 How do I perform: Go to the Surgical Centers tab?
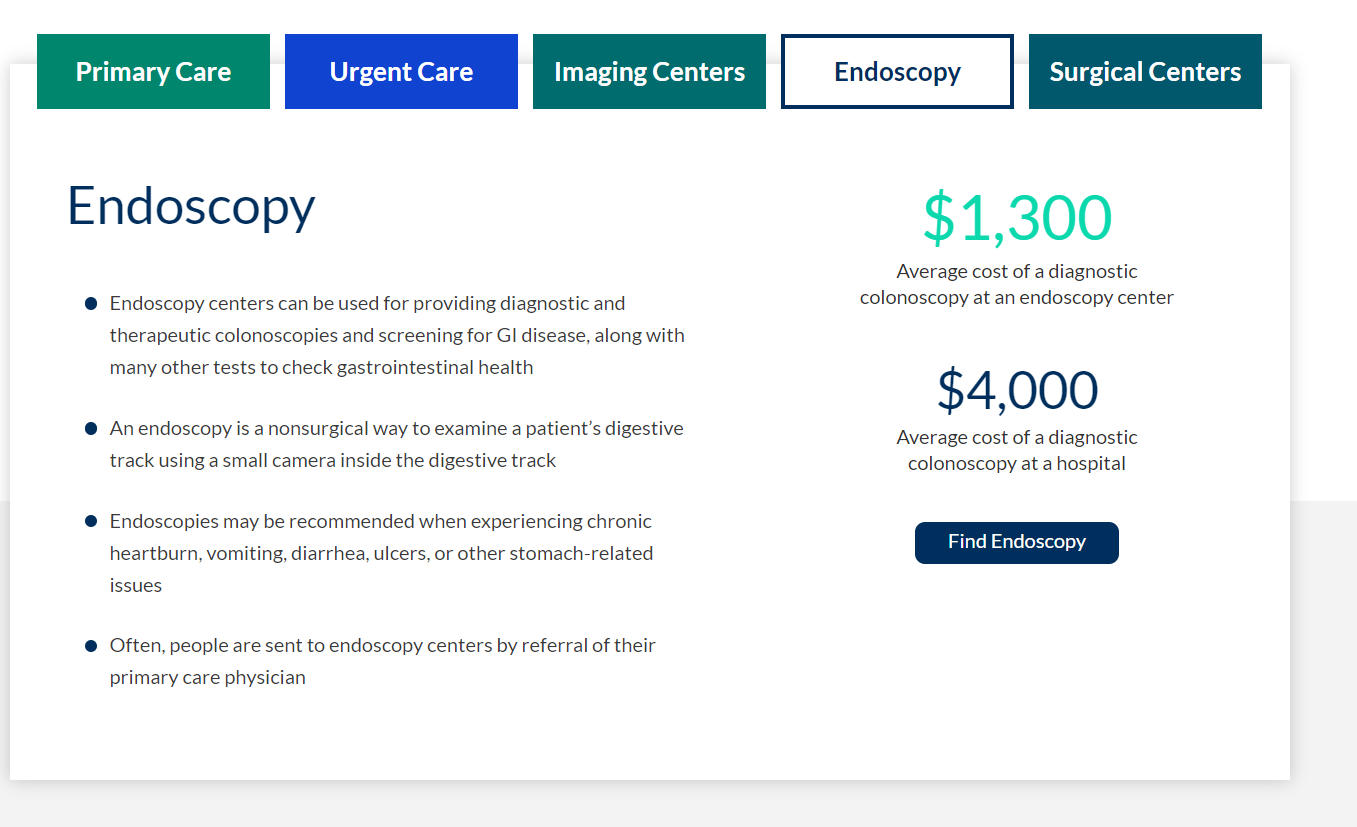(x=1145, y=72)
